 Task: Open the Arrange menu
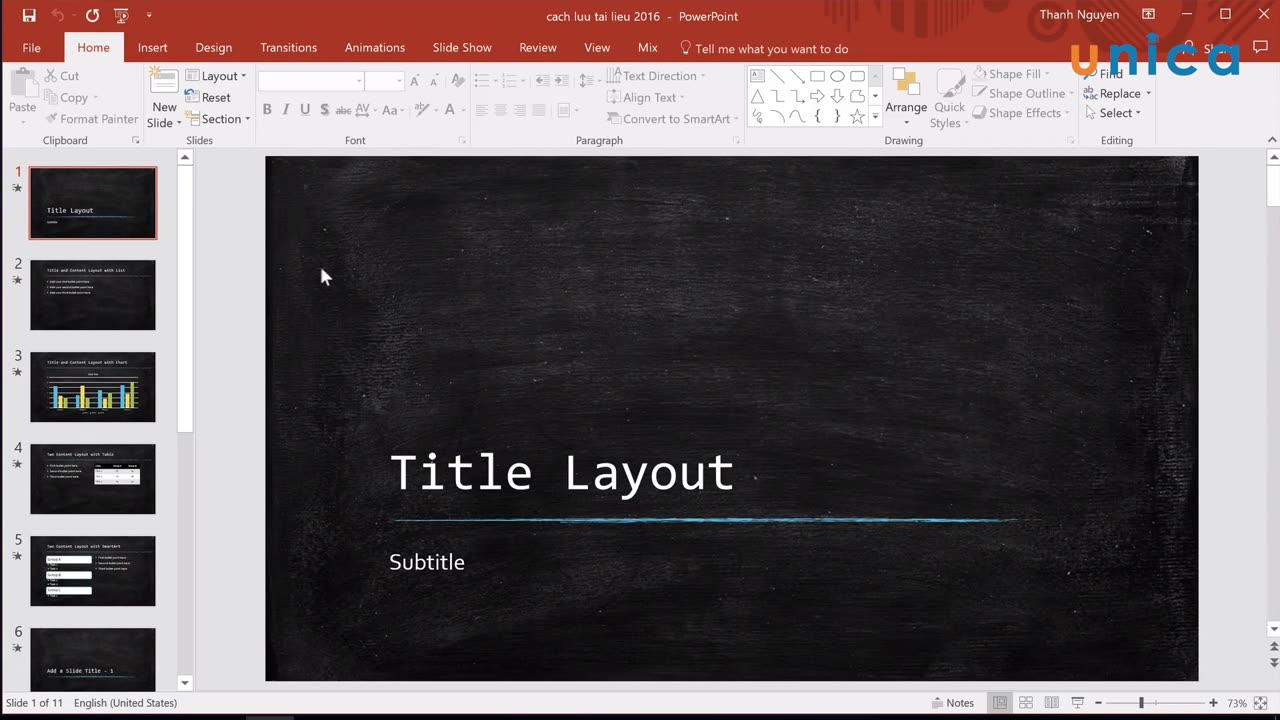click(906, 98)
